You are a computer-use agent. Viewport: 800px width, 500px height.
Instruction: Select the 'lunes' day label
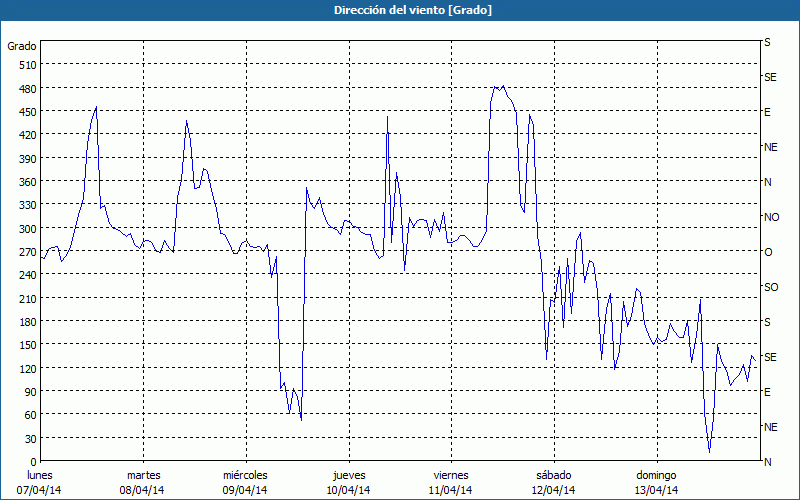[40, 475]
